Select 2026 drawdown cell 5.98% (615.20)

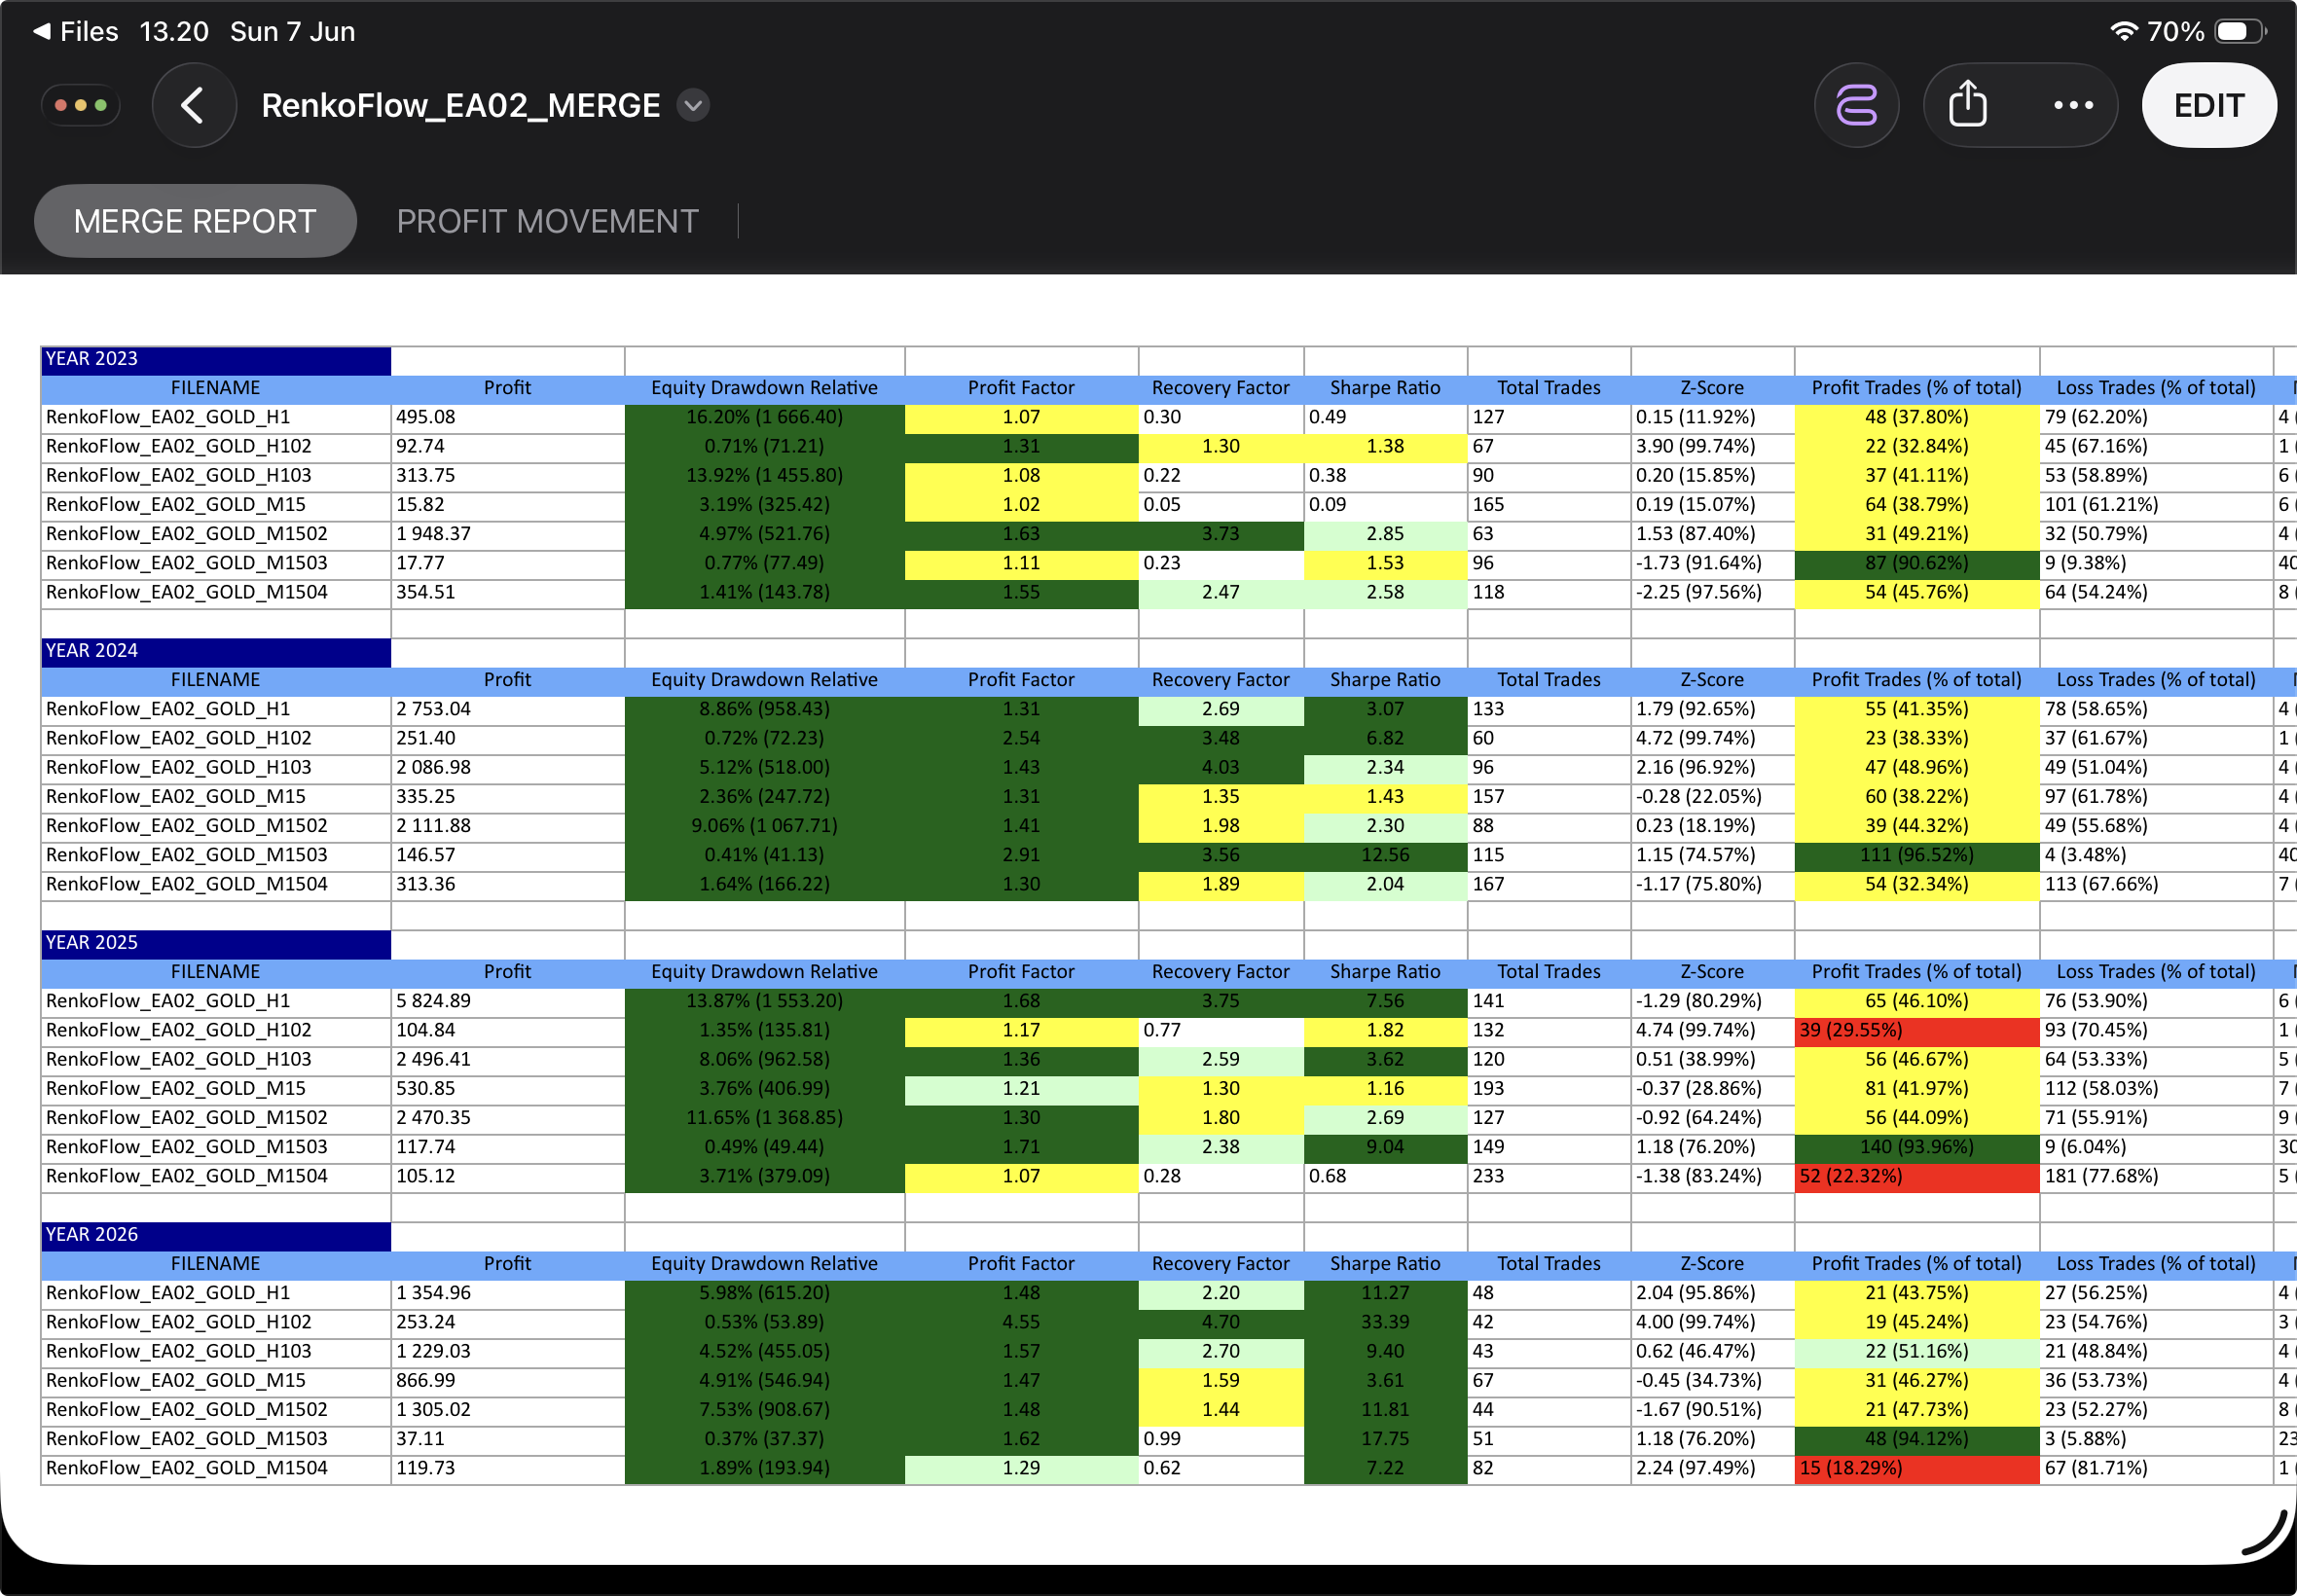click(x=764, y=1294)
